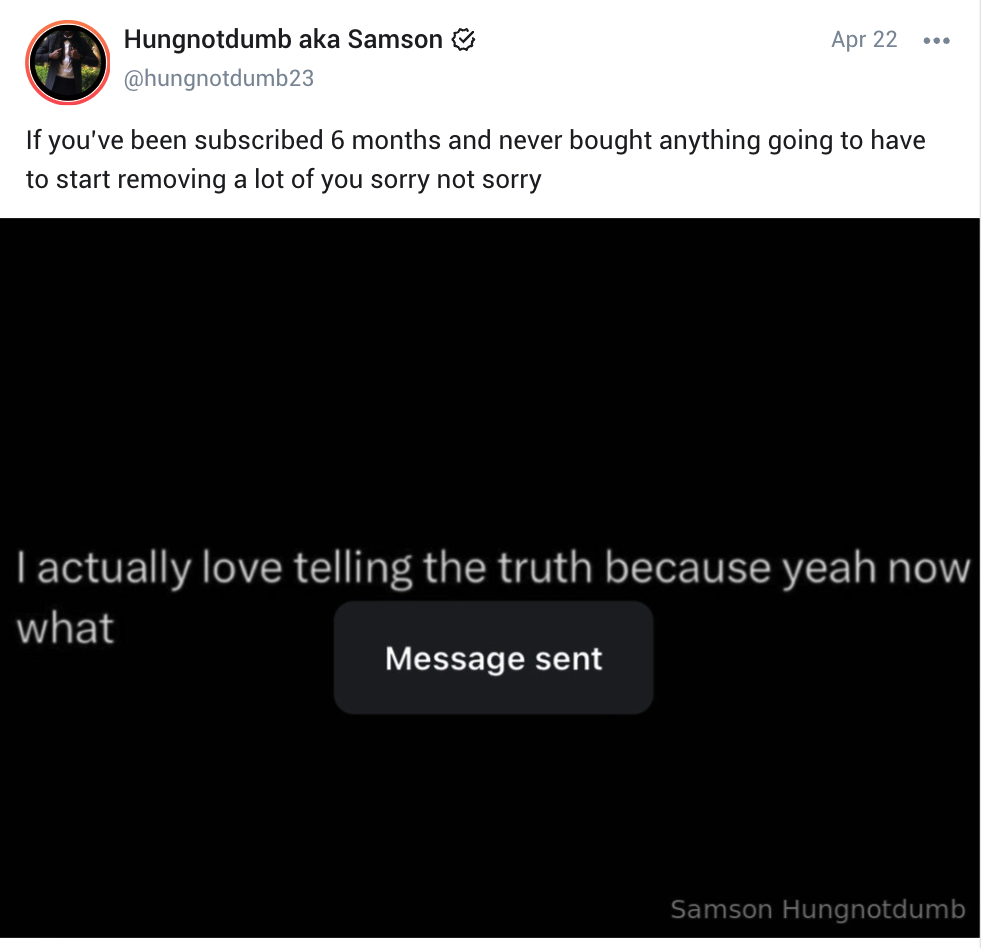Screen dimensions: 984x948
Task: Click the Samson Hungnotdumb watermark
Action: [817, 909]
